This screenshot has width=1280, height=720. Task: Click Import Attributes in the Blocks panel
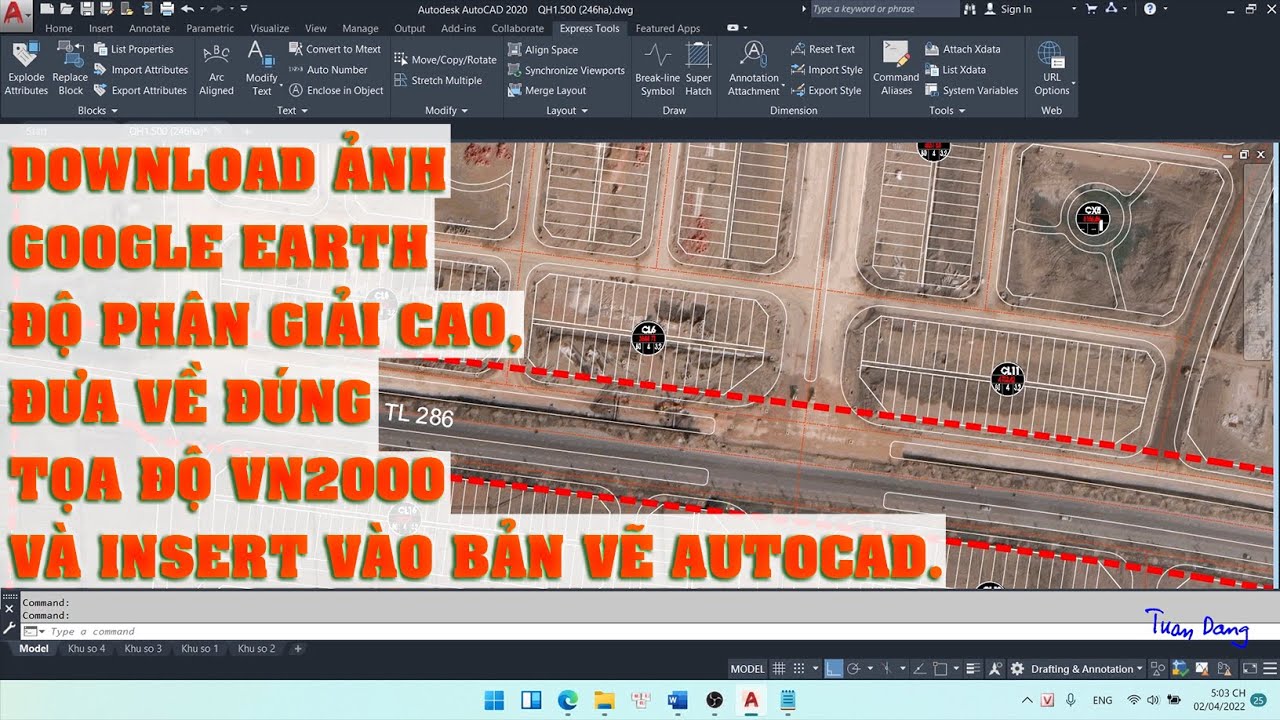pos(141,70)
